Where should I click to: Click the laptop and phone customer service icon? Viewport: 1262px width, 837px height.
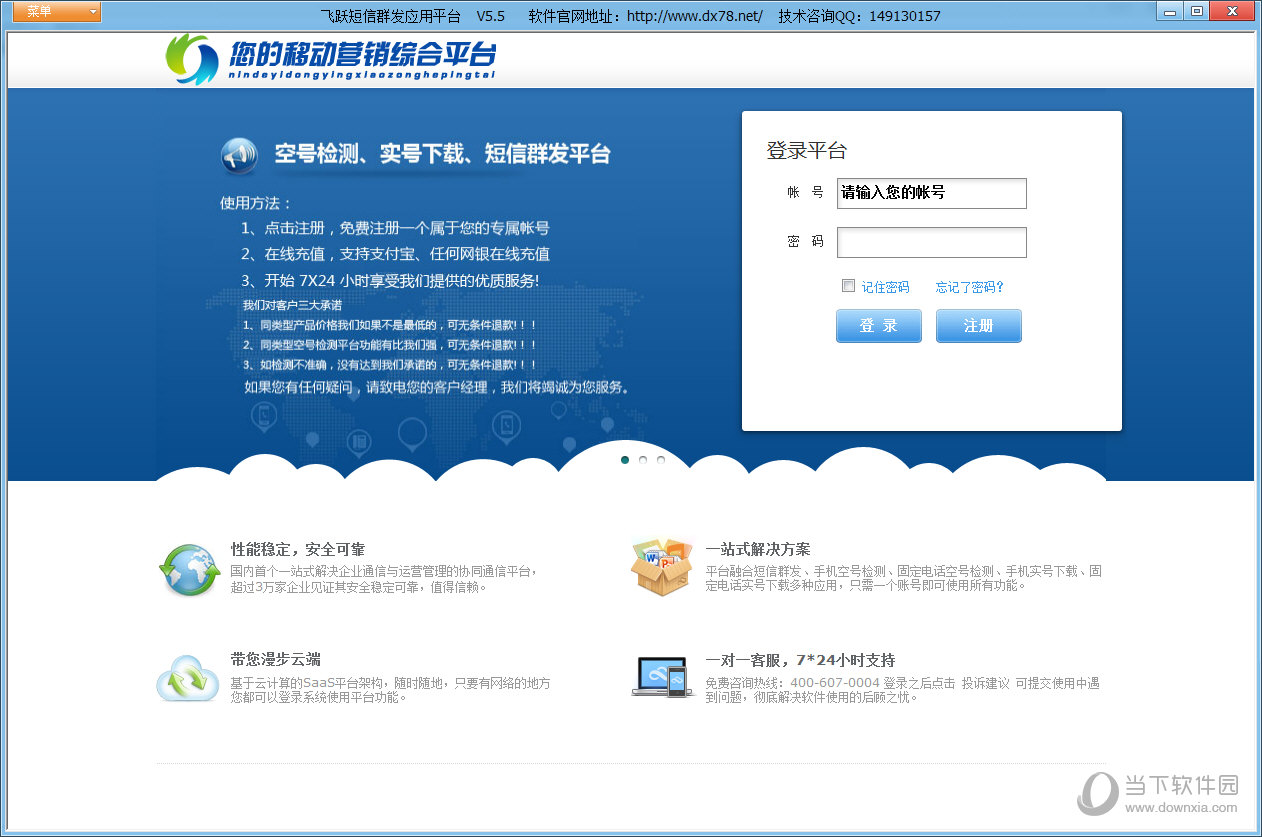pos(662,677)
